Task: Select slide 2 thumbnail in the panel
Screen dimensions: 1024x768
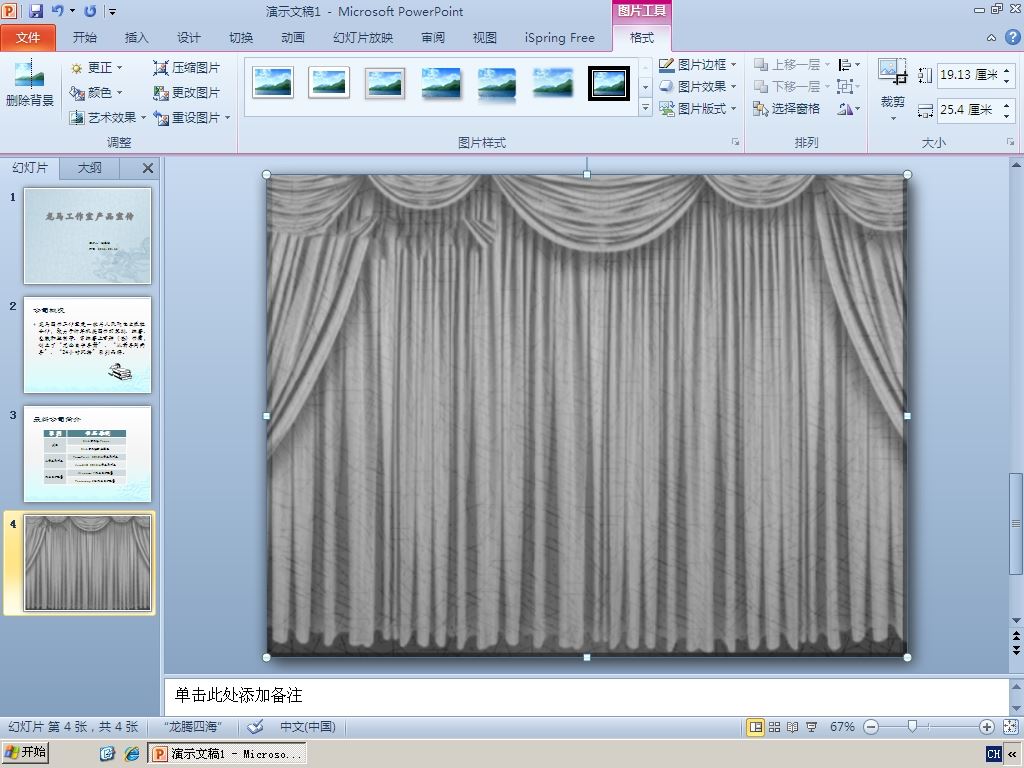Action: coord(88,345)
